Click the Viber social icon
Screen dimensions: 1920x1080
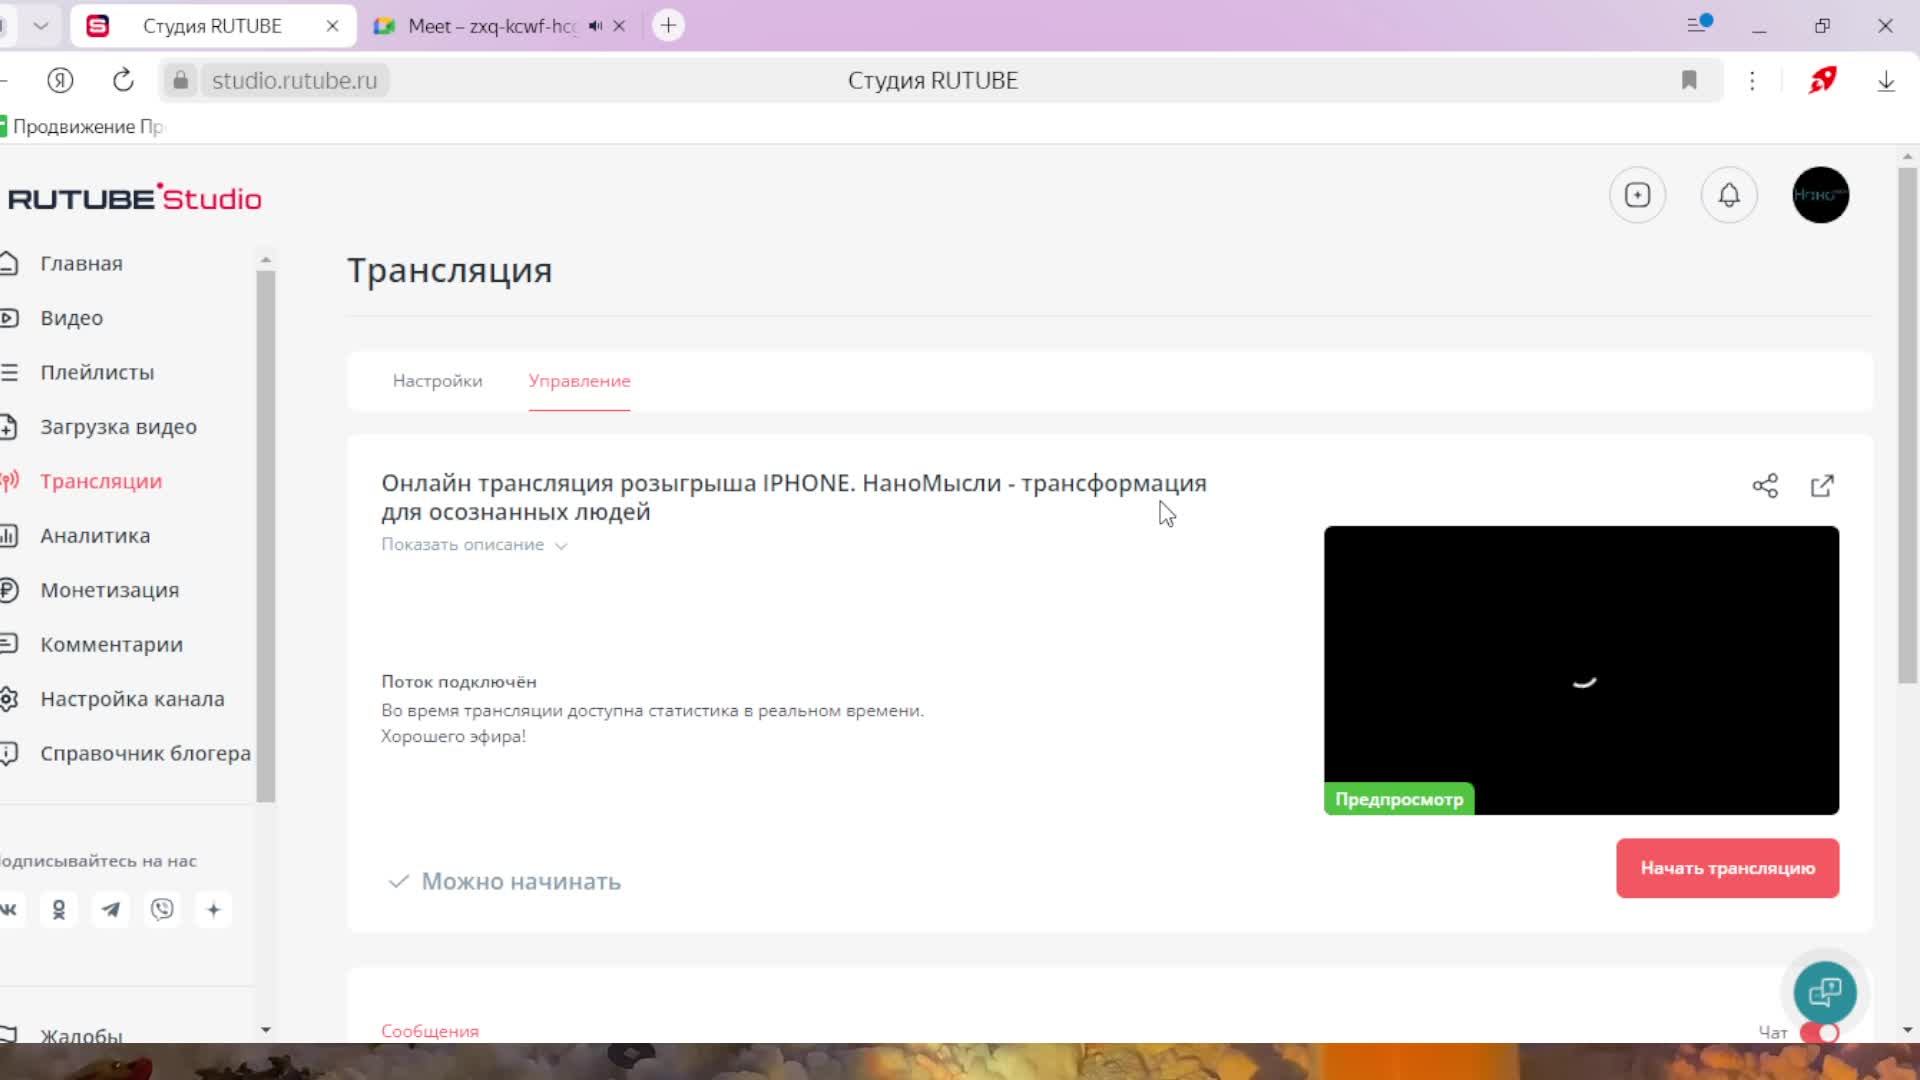pyautogui.click(x=162, y=909)
